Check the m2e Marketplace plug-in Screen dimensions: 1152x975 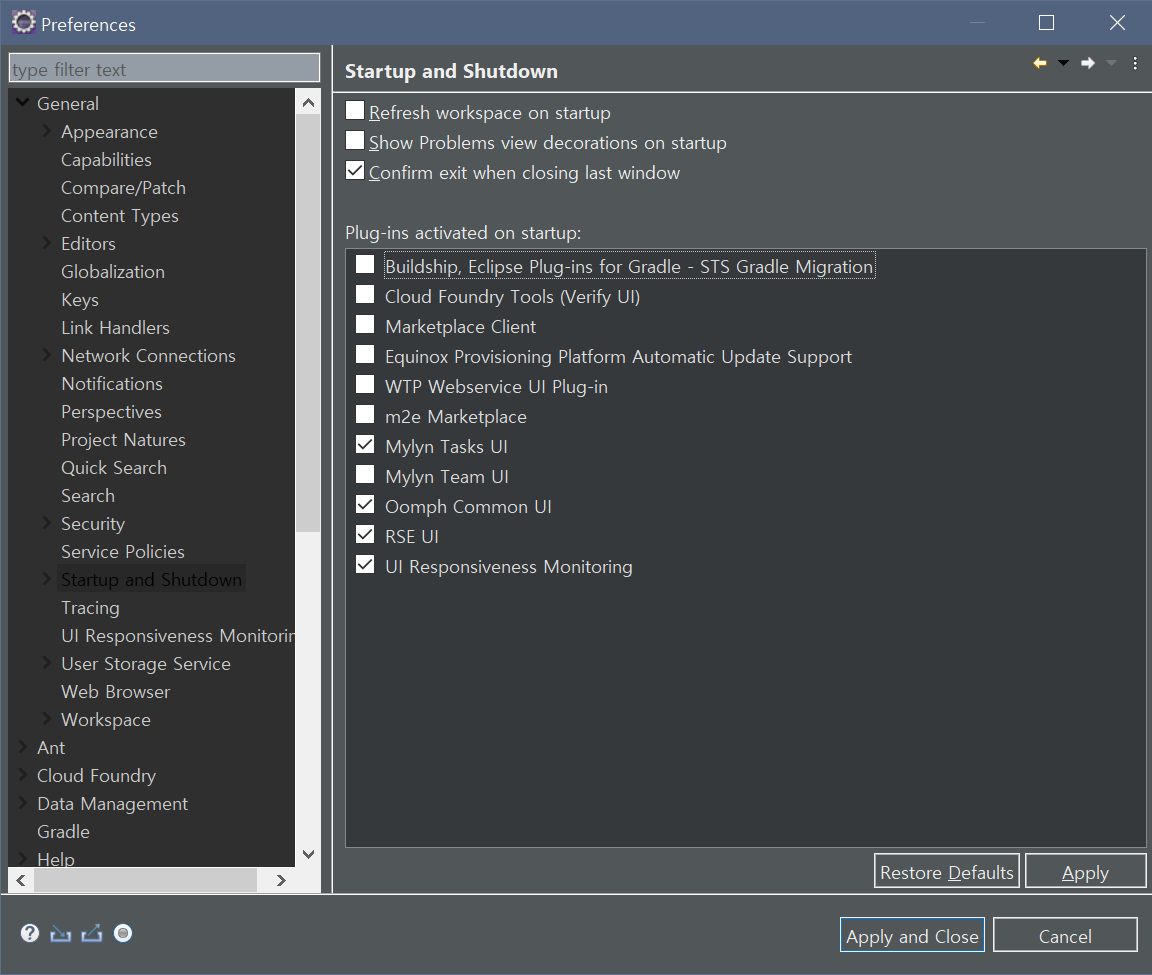coord(365,415)
